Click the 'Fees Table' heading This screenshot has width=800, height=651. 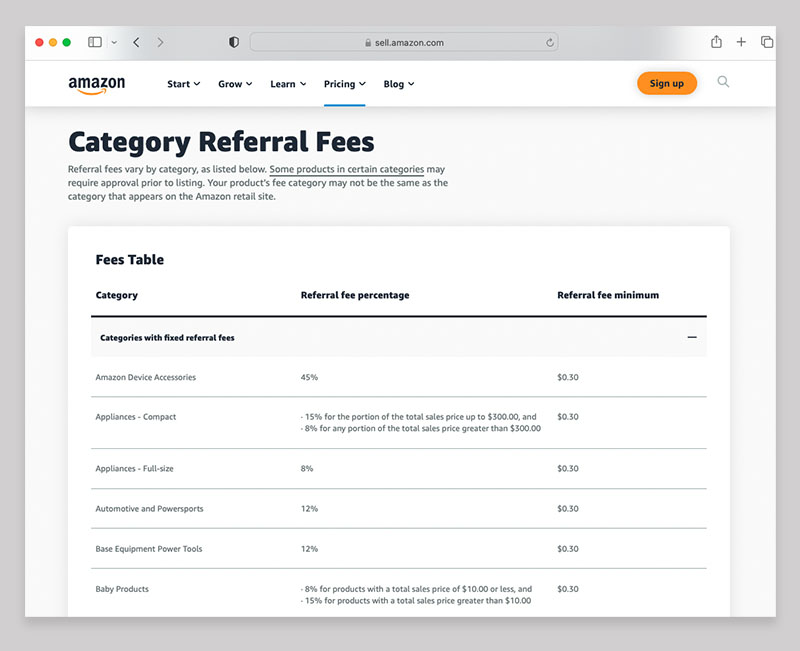[130, 260]
